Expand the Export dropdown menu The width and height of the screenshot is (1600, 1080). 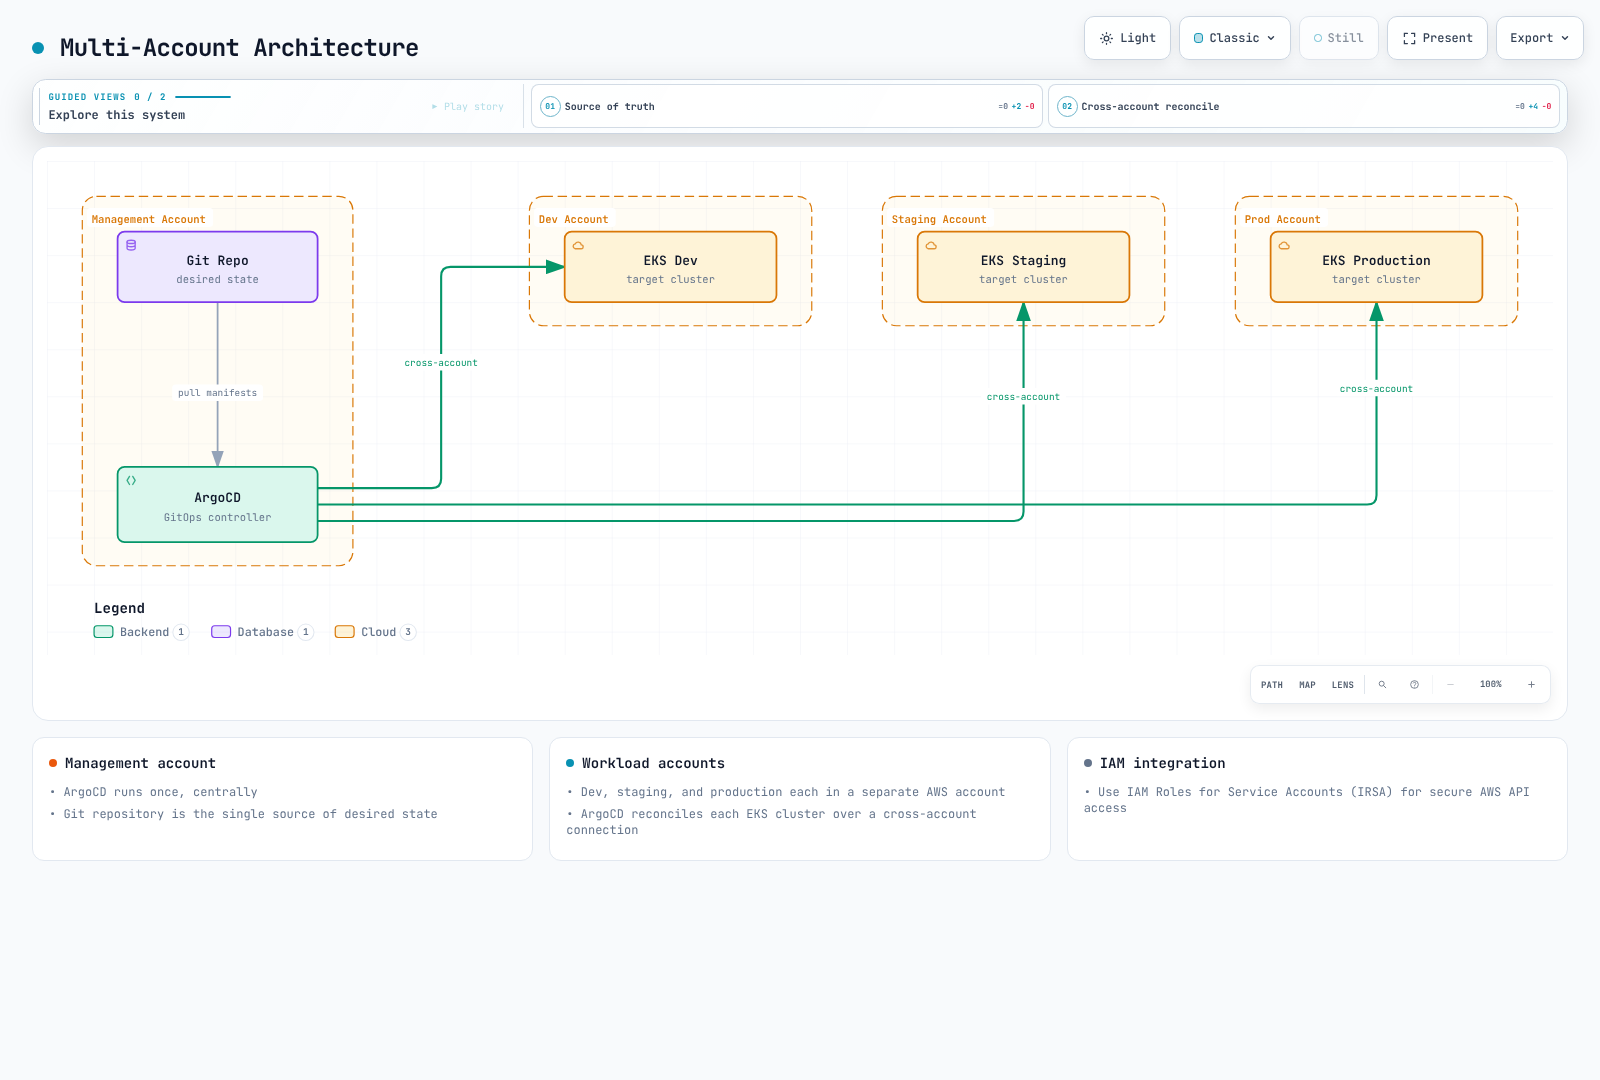(1540, 38)
